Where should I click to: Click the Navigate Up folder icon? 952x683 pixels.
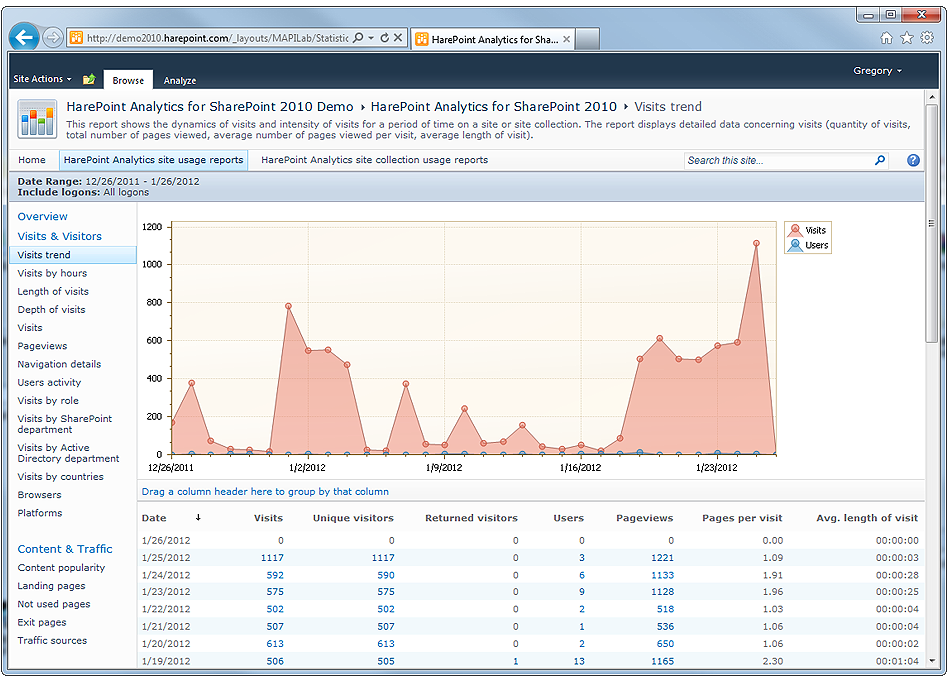click(x=89, y=80)
